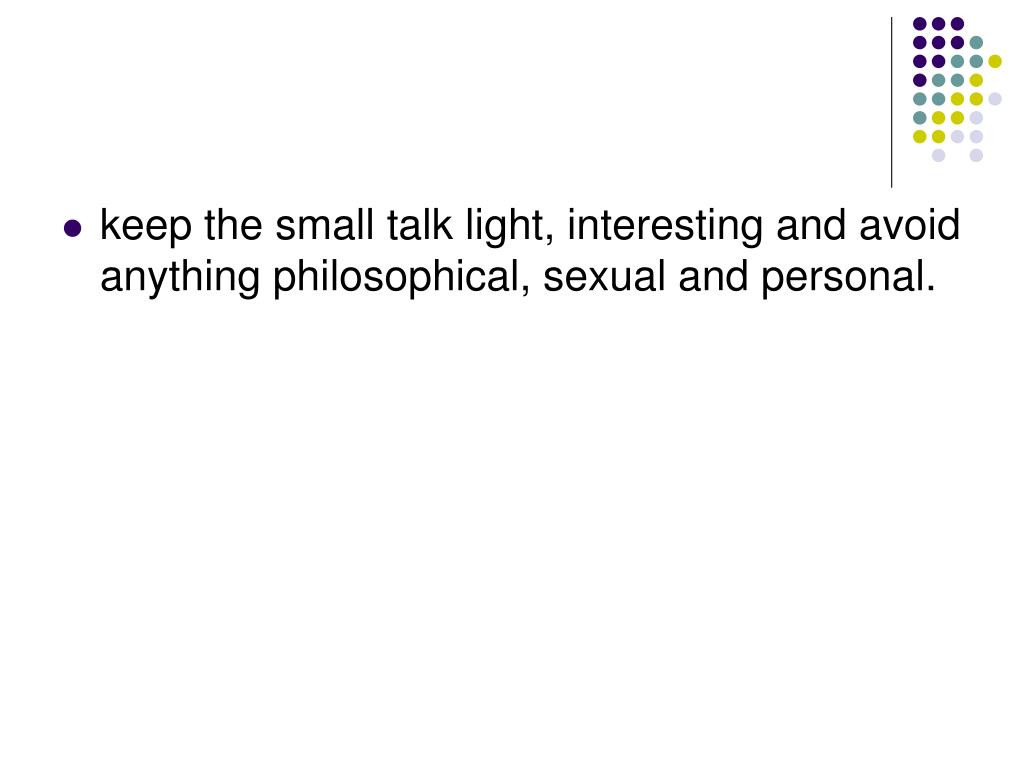Image resolution: width=1024 pixels, height=768 pixels.
Task: Click the top-left dark purple dot in grid
Action: [920, 24]
